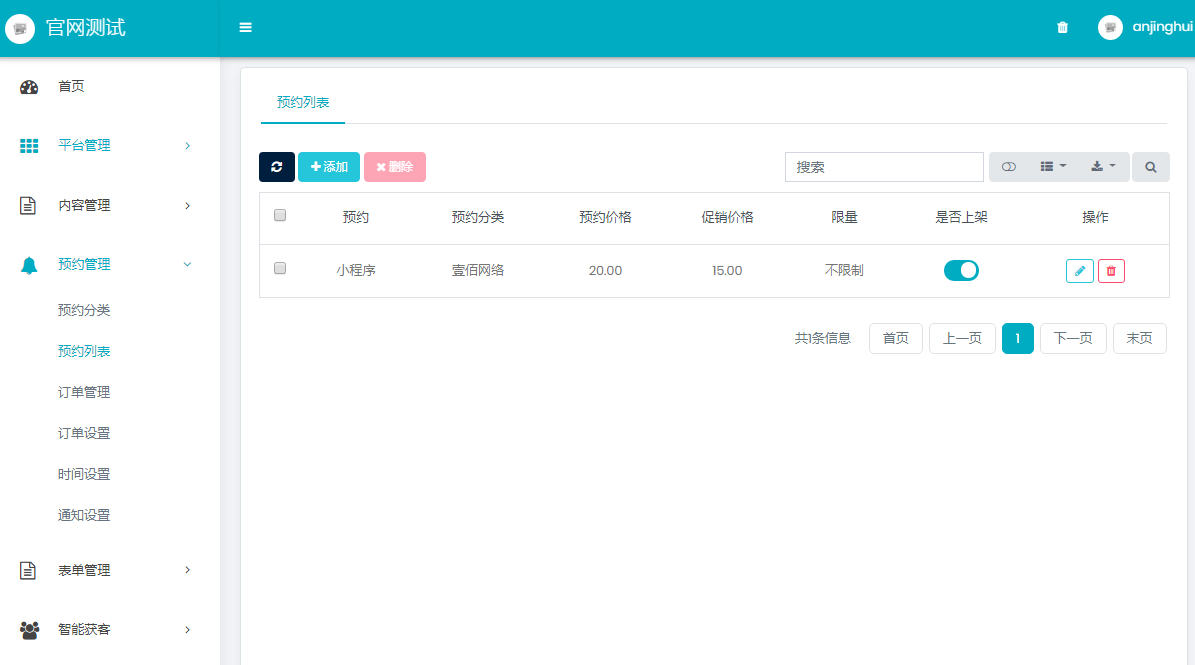Click the trash icon in top bar

click(1062, 28)
